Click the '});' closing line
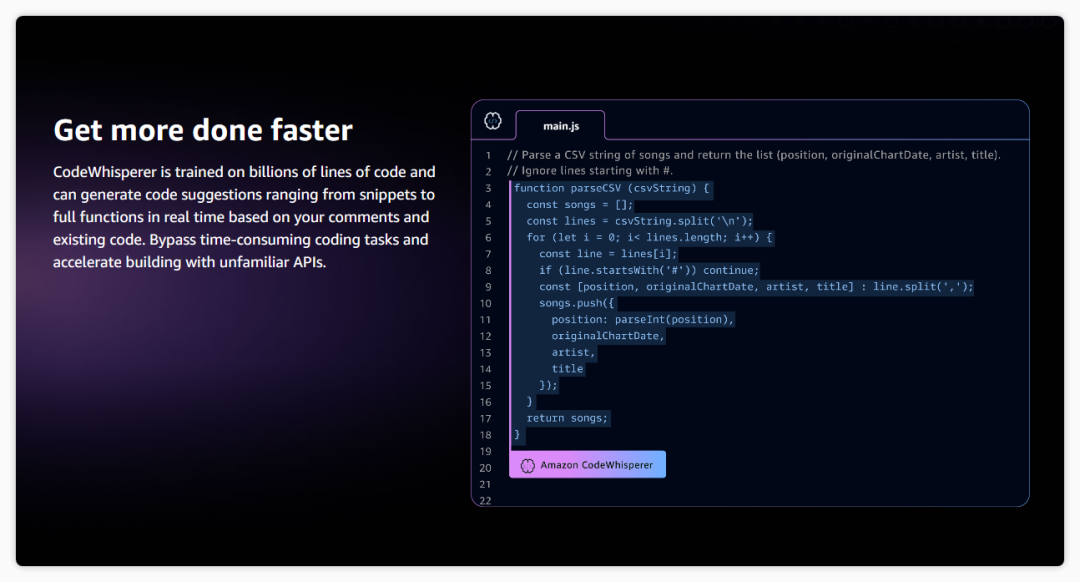The image size is (1080, 582). [548, 386]
